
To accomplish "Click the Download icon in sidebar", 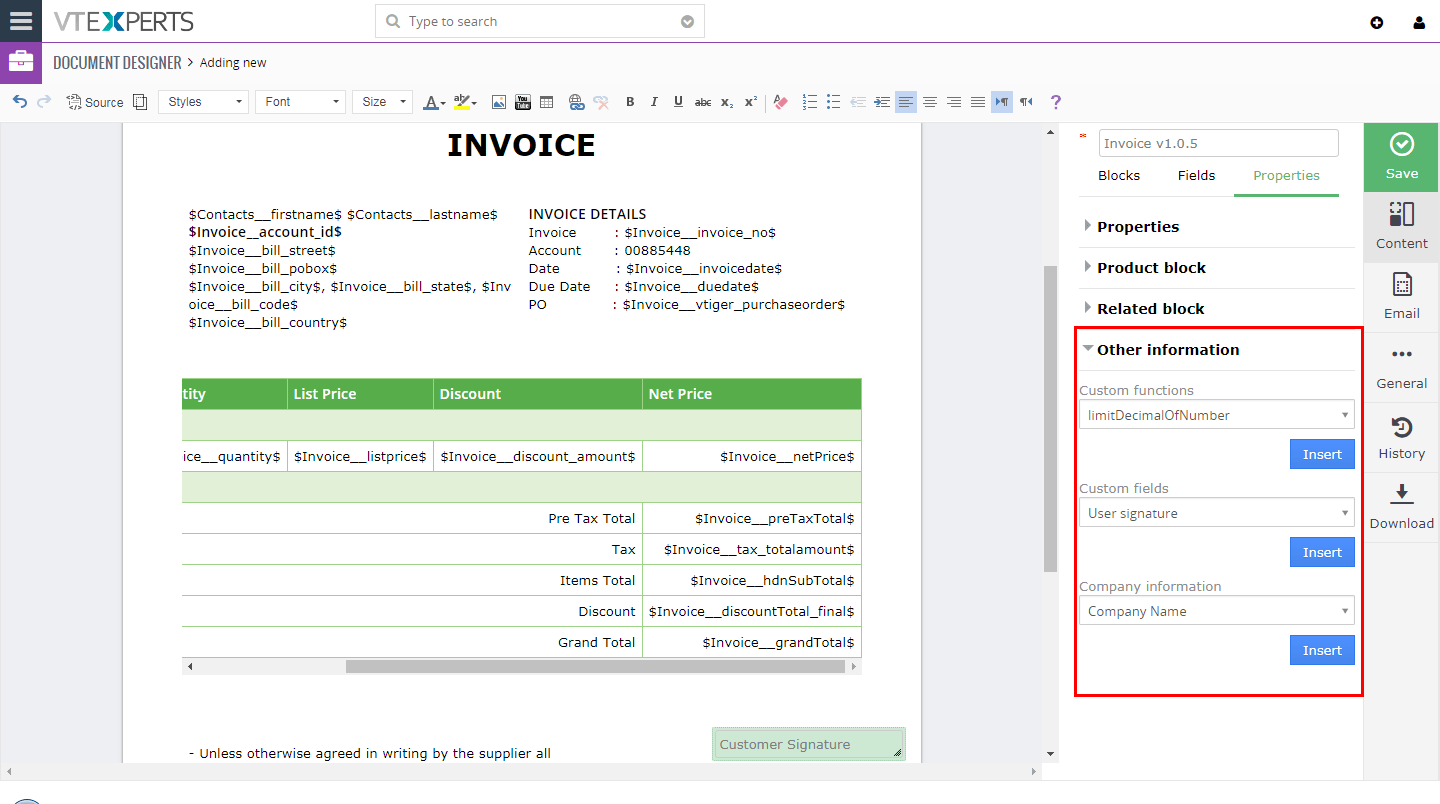I will tap(1401, 505).
